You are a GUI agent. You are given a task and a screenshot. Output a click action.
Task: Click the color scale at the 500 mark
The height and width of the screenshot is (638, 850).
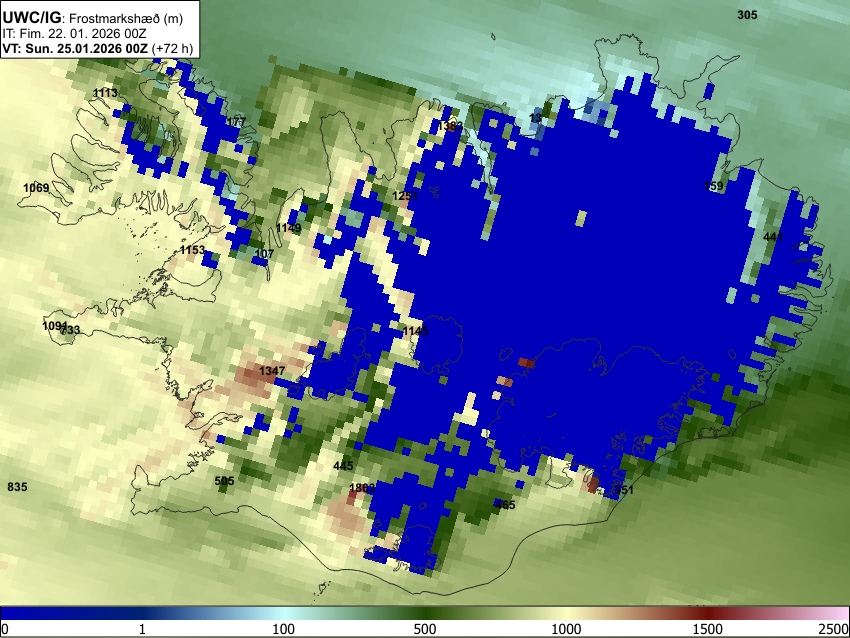[425, 613]
